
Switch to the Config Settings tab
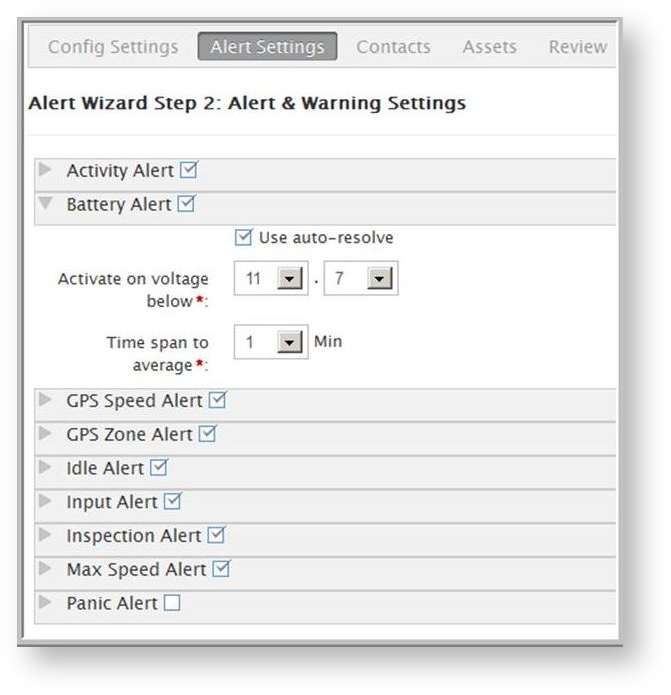coord(113,47)
